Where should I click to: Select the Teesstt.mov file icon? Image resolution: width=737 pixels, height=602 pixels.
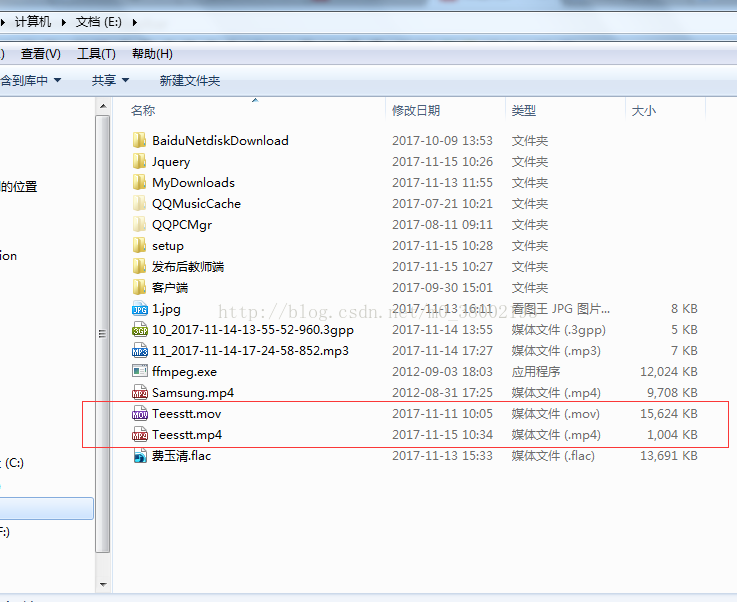point(140,414)
